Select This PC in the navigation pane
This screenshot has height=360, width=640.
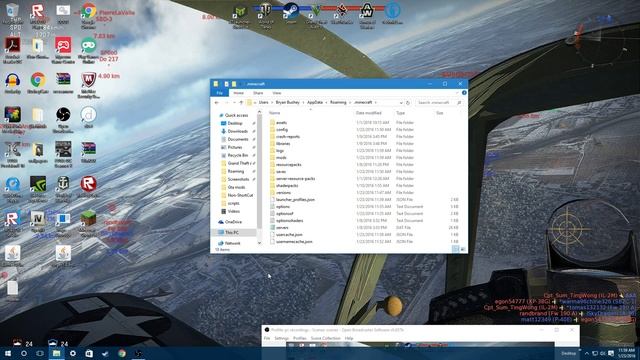click(x=232, y=233)
